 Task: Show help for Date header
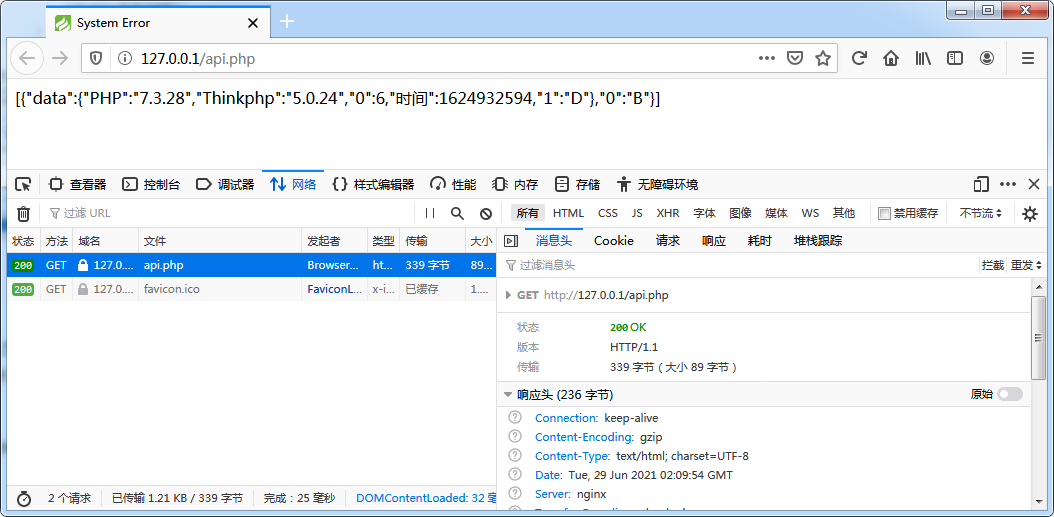tap(515, 475)
